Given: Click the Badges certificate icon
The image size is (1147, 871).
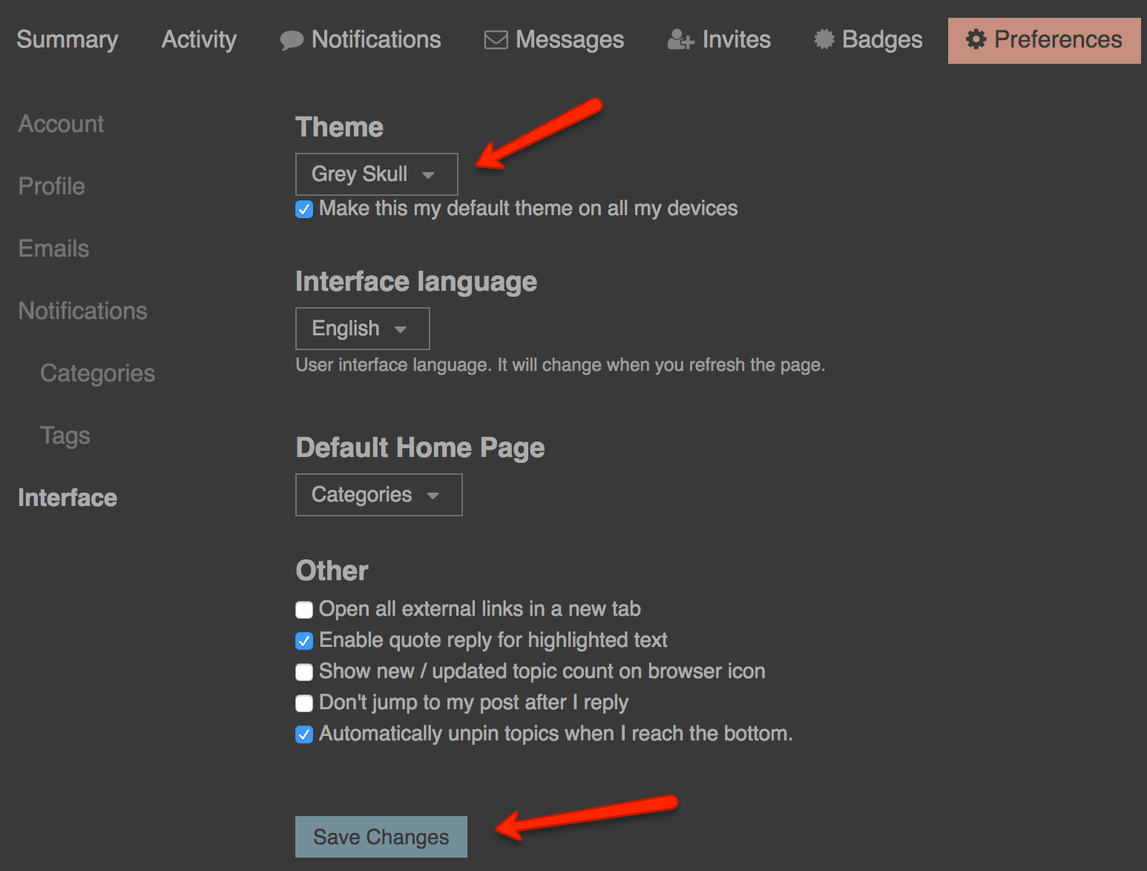Looking at the screenshot, I should coord(824,40).
